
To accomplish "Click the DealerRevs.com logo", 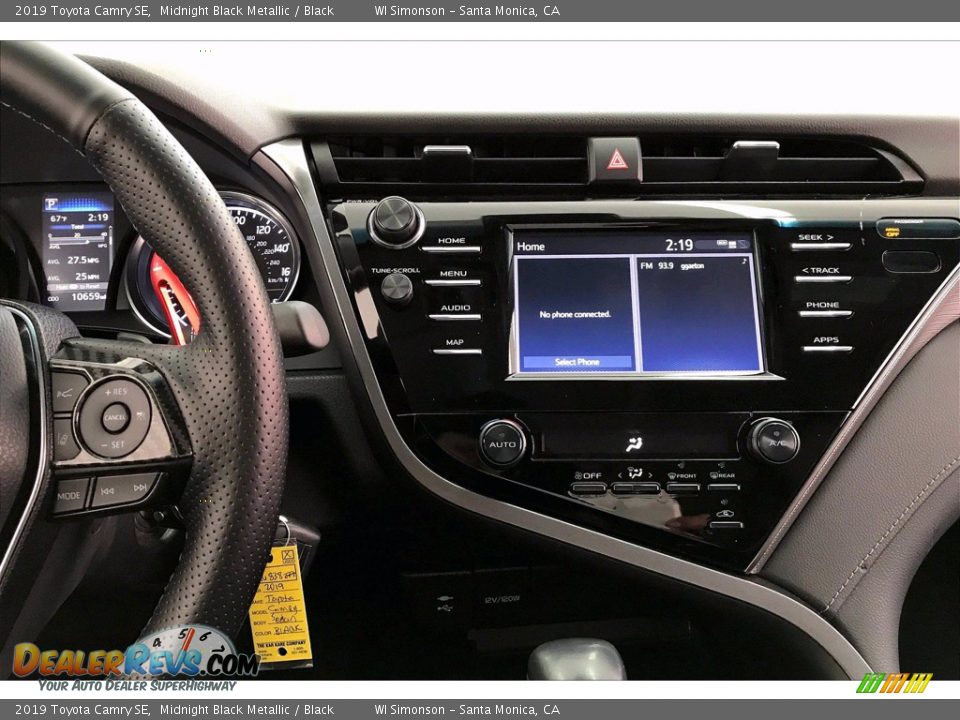I will [136, 659].
